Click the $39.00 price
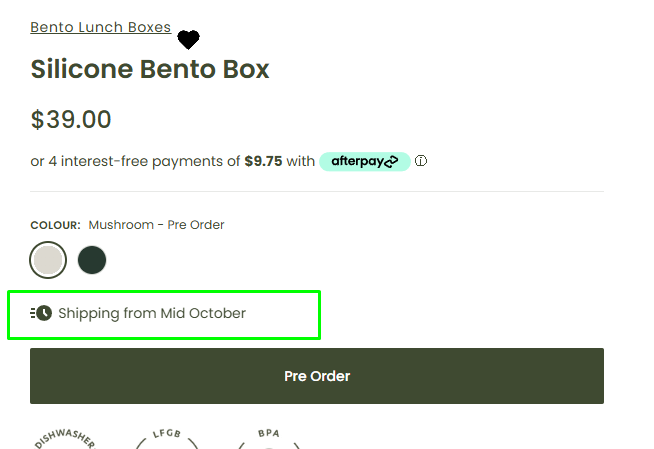This screenshot has width=654, height=449. [x=71, y=120]
